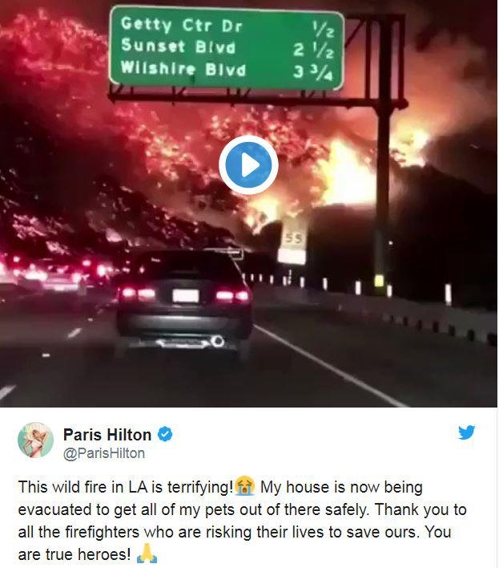Click the praying hands emoji

click(147, 554)
